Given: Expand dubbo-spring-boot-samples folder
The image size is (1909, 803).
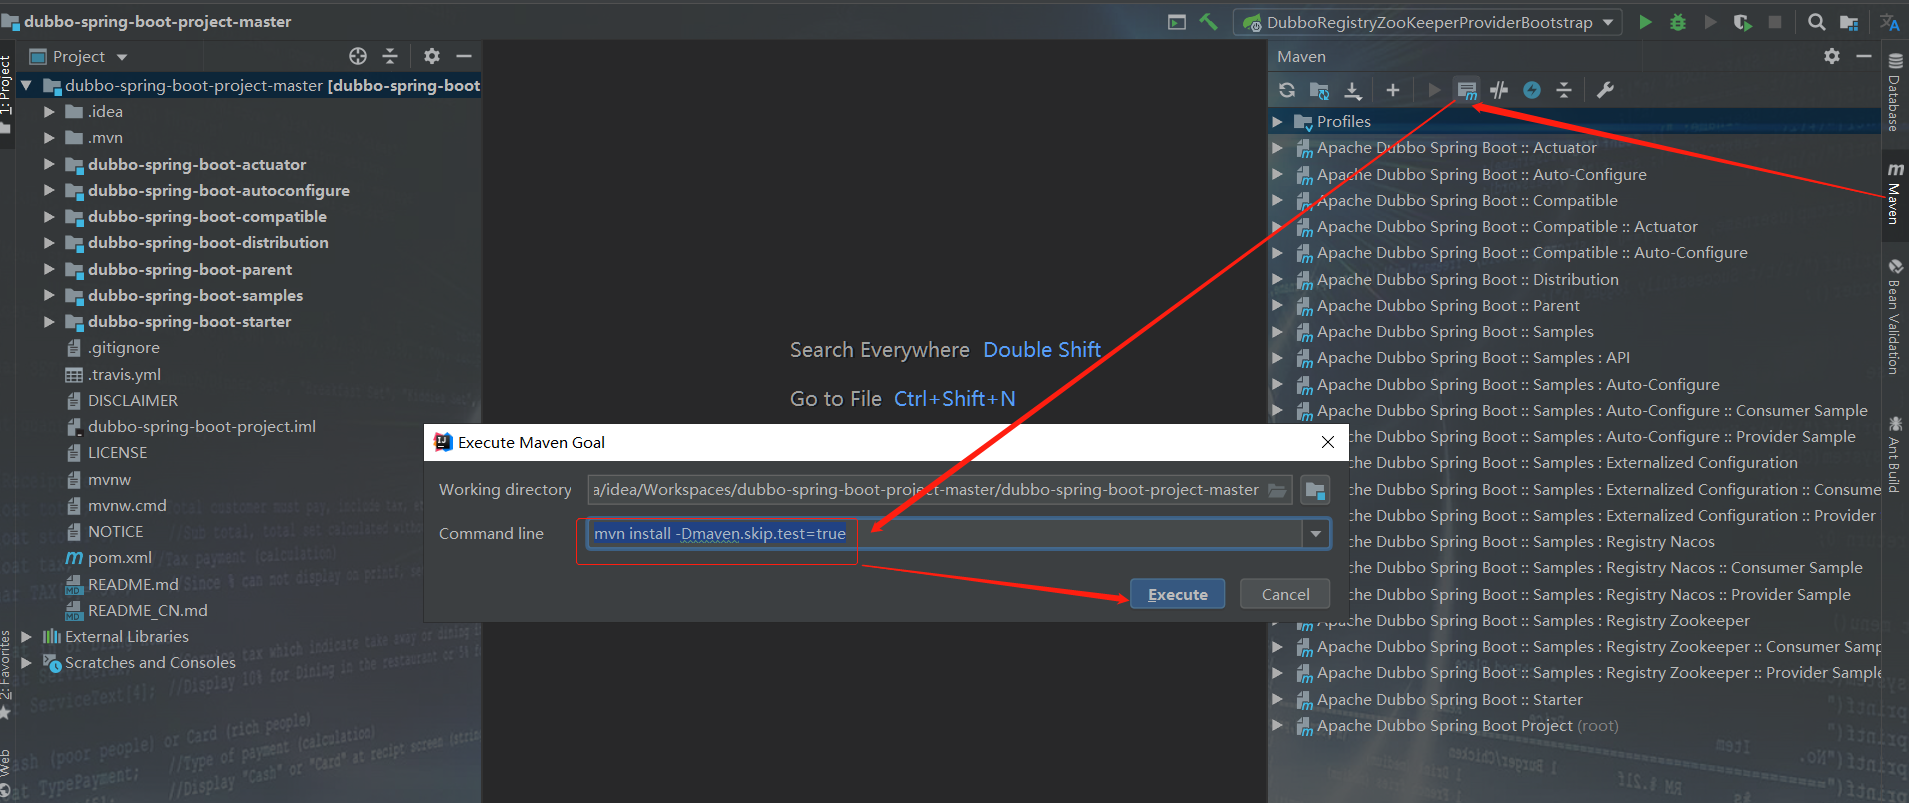Looking at the screenshot, I should point(49,295).
